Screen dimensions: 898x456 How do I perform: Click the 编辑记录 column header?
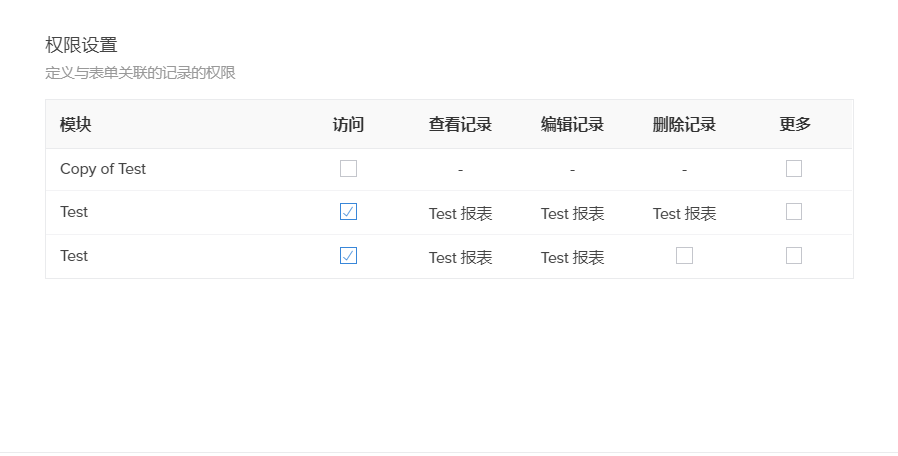tap(572, 125)
